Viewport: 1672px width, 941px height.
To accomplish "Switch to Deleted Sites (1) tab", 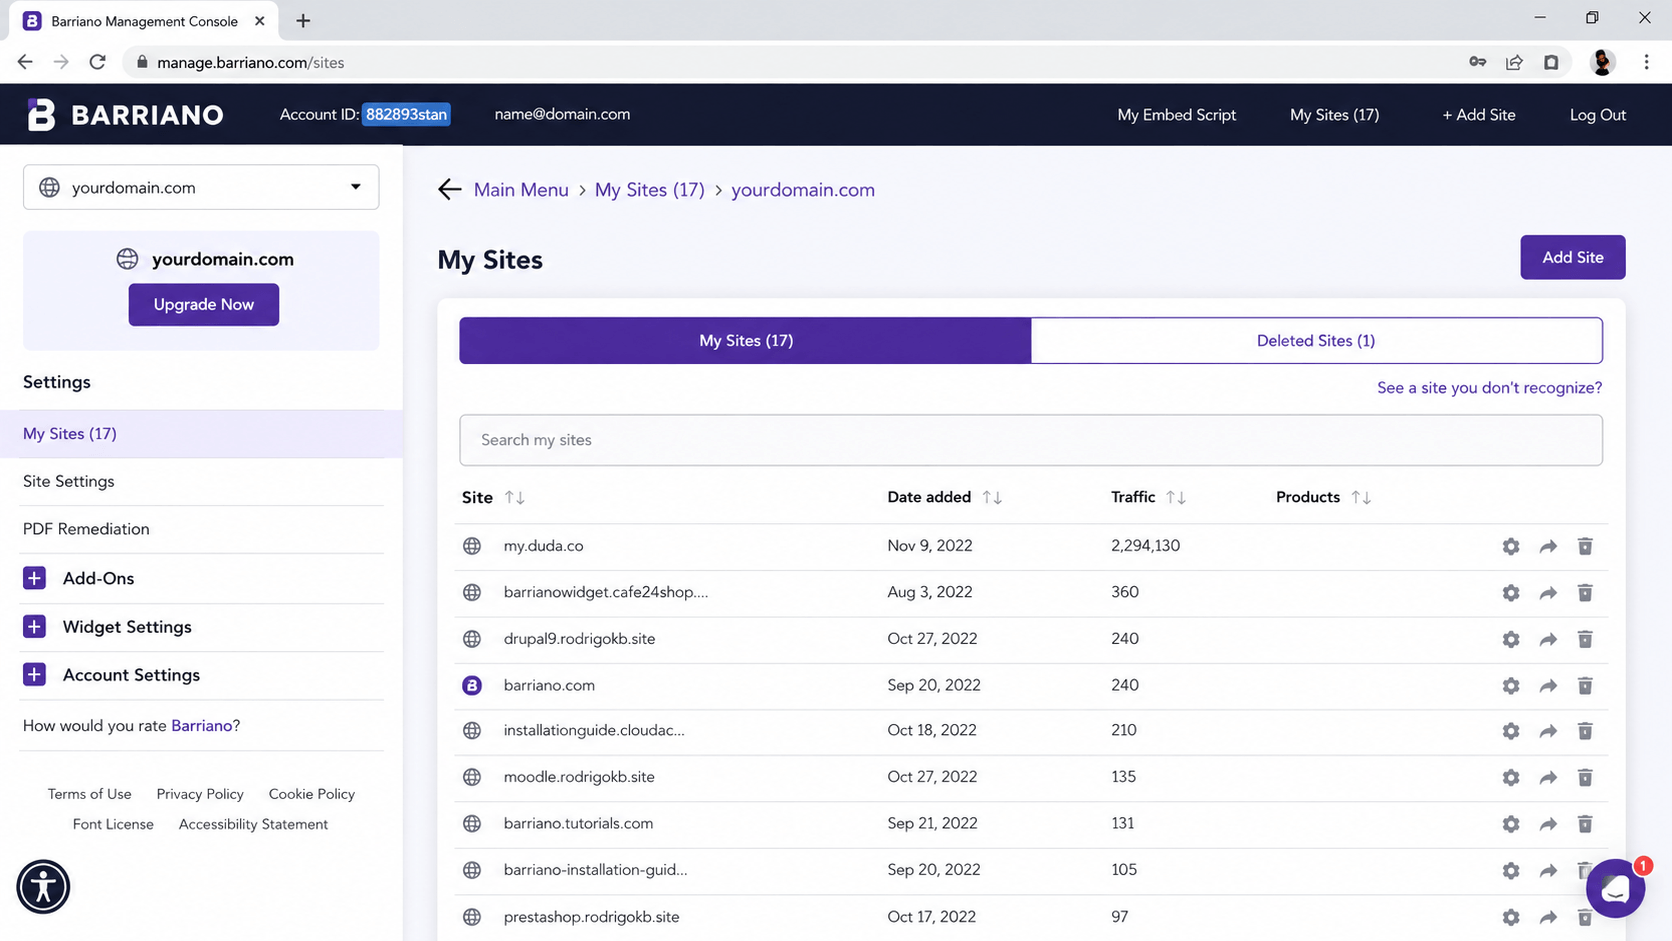I will pos(1316,341).
